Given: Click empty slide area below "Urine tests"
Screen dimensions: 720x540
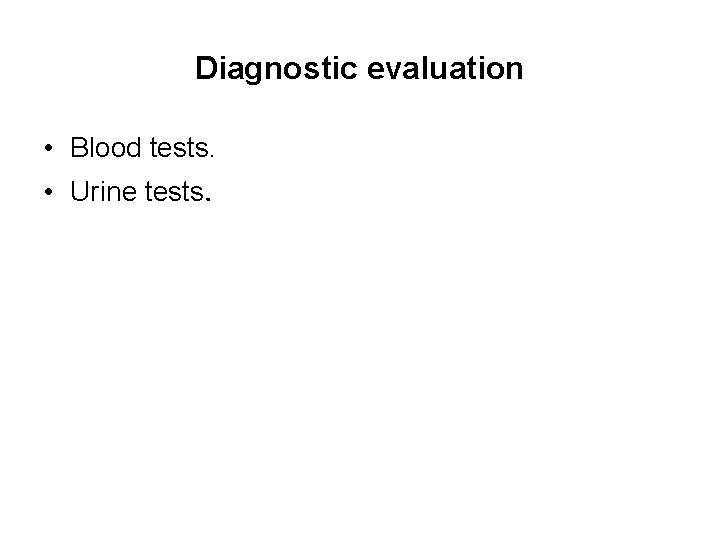Looking at the screenshot, I should [360, 360].
